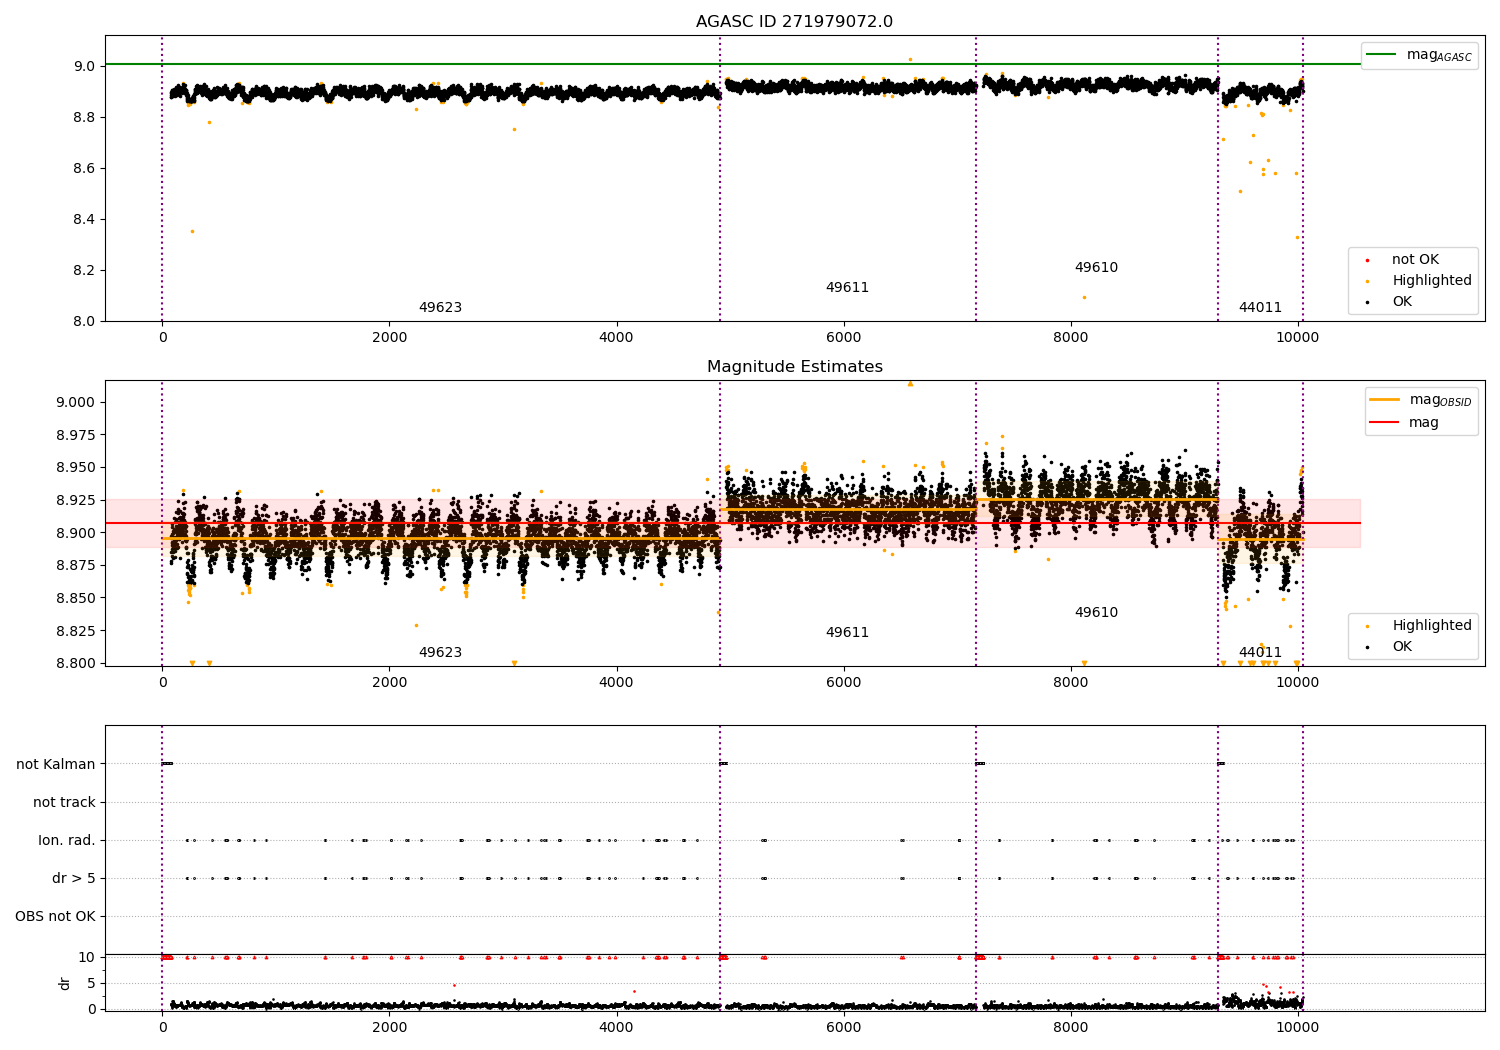Click orange outlier near magnitude 8.1 in top plot
This screenshot has width=1500, height=1050.
point(1084,297)
